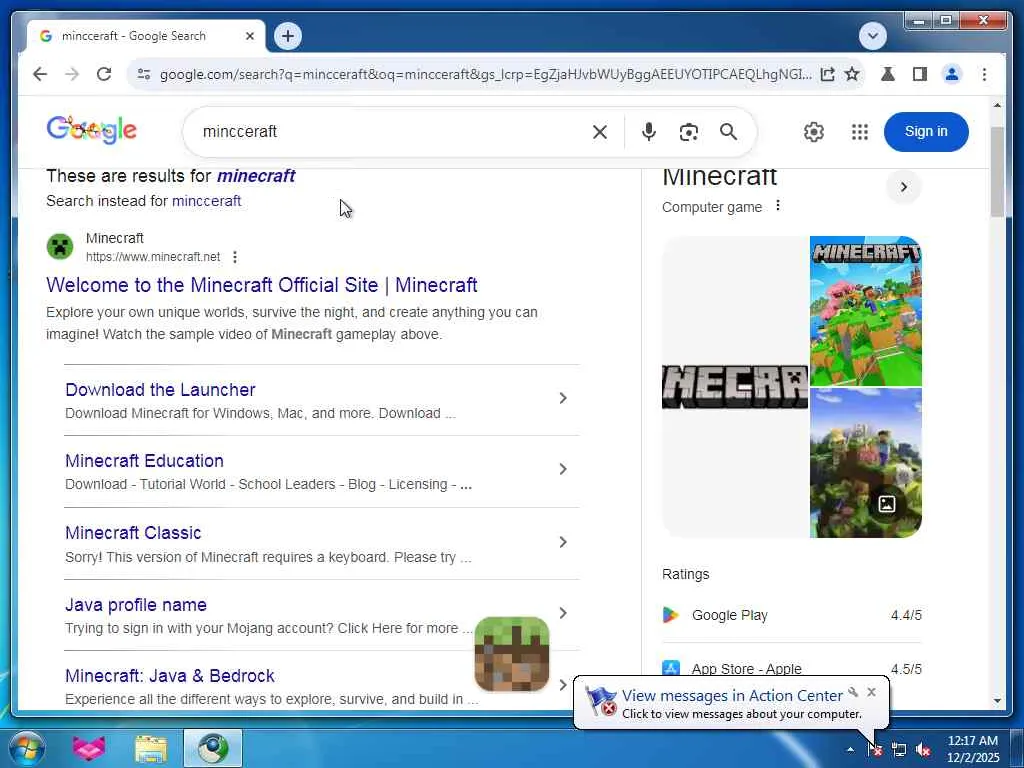Expand the Minecraft Classic chevron
The height and width of the screenshot is (768, 1024).
(x=562, y=542)
